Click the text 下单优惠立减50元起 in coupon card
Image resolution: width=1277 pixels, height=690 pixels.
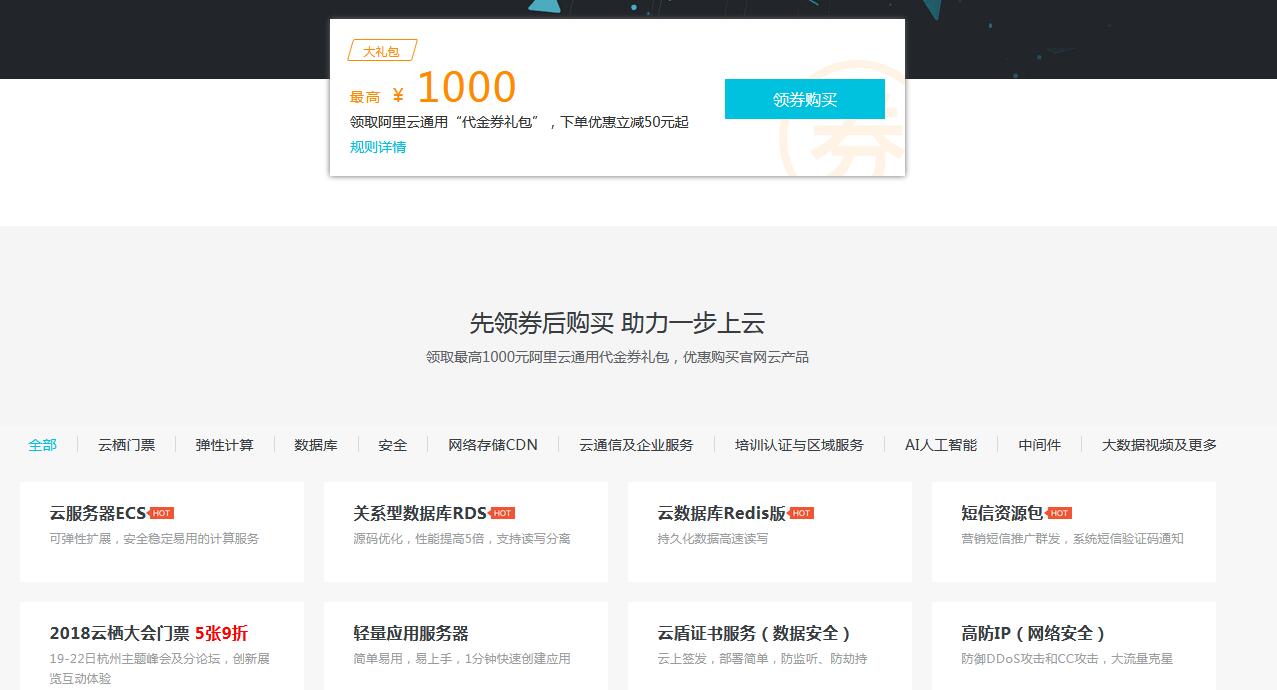[624, 122]
